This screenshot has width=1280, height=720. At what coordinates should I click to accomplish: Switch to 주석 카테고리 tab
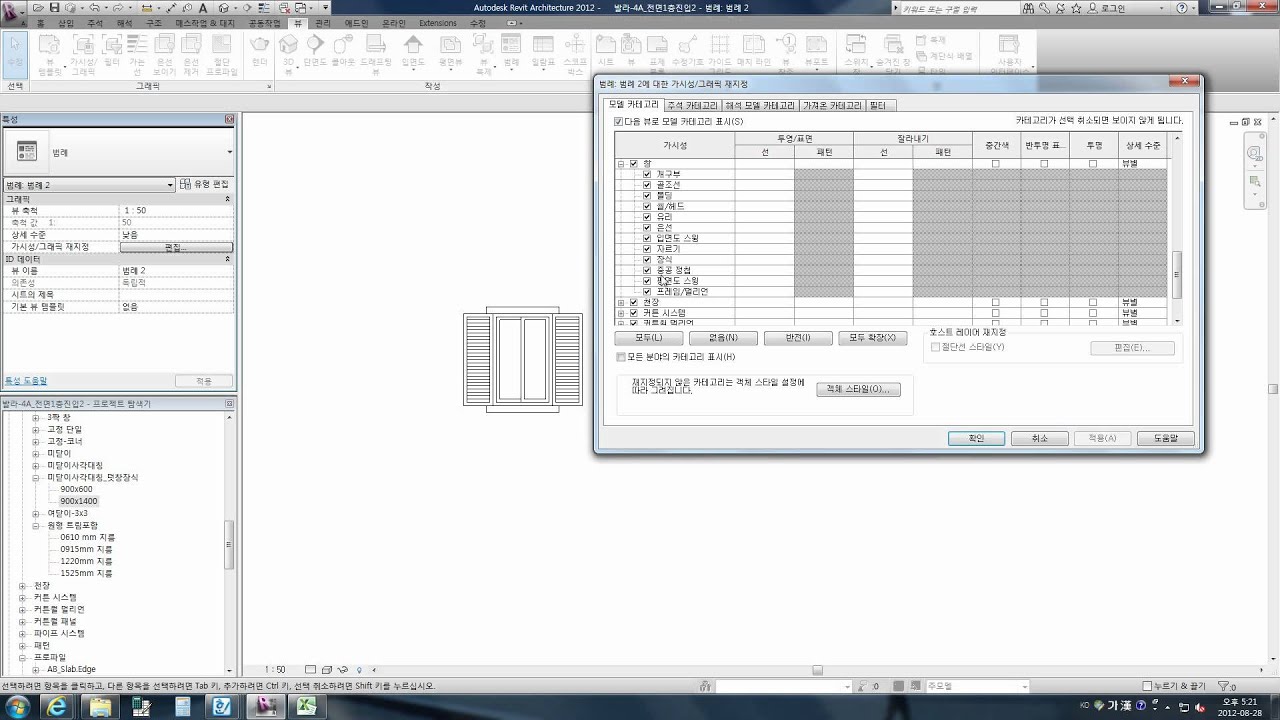point(692,105)
